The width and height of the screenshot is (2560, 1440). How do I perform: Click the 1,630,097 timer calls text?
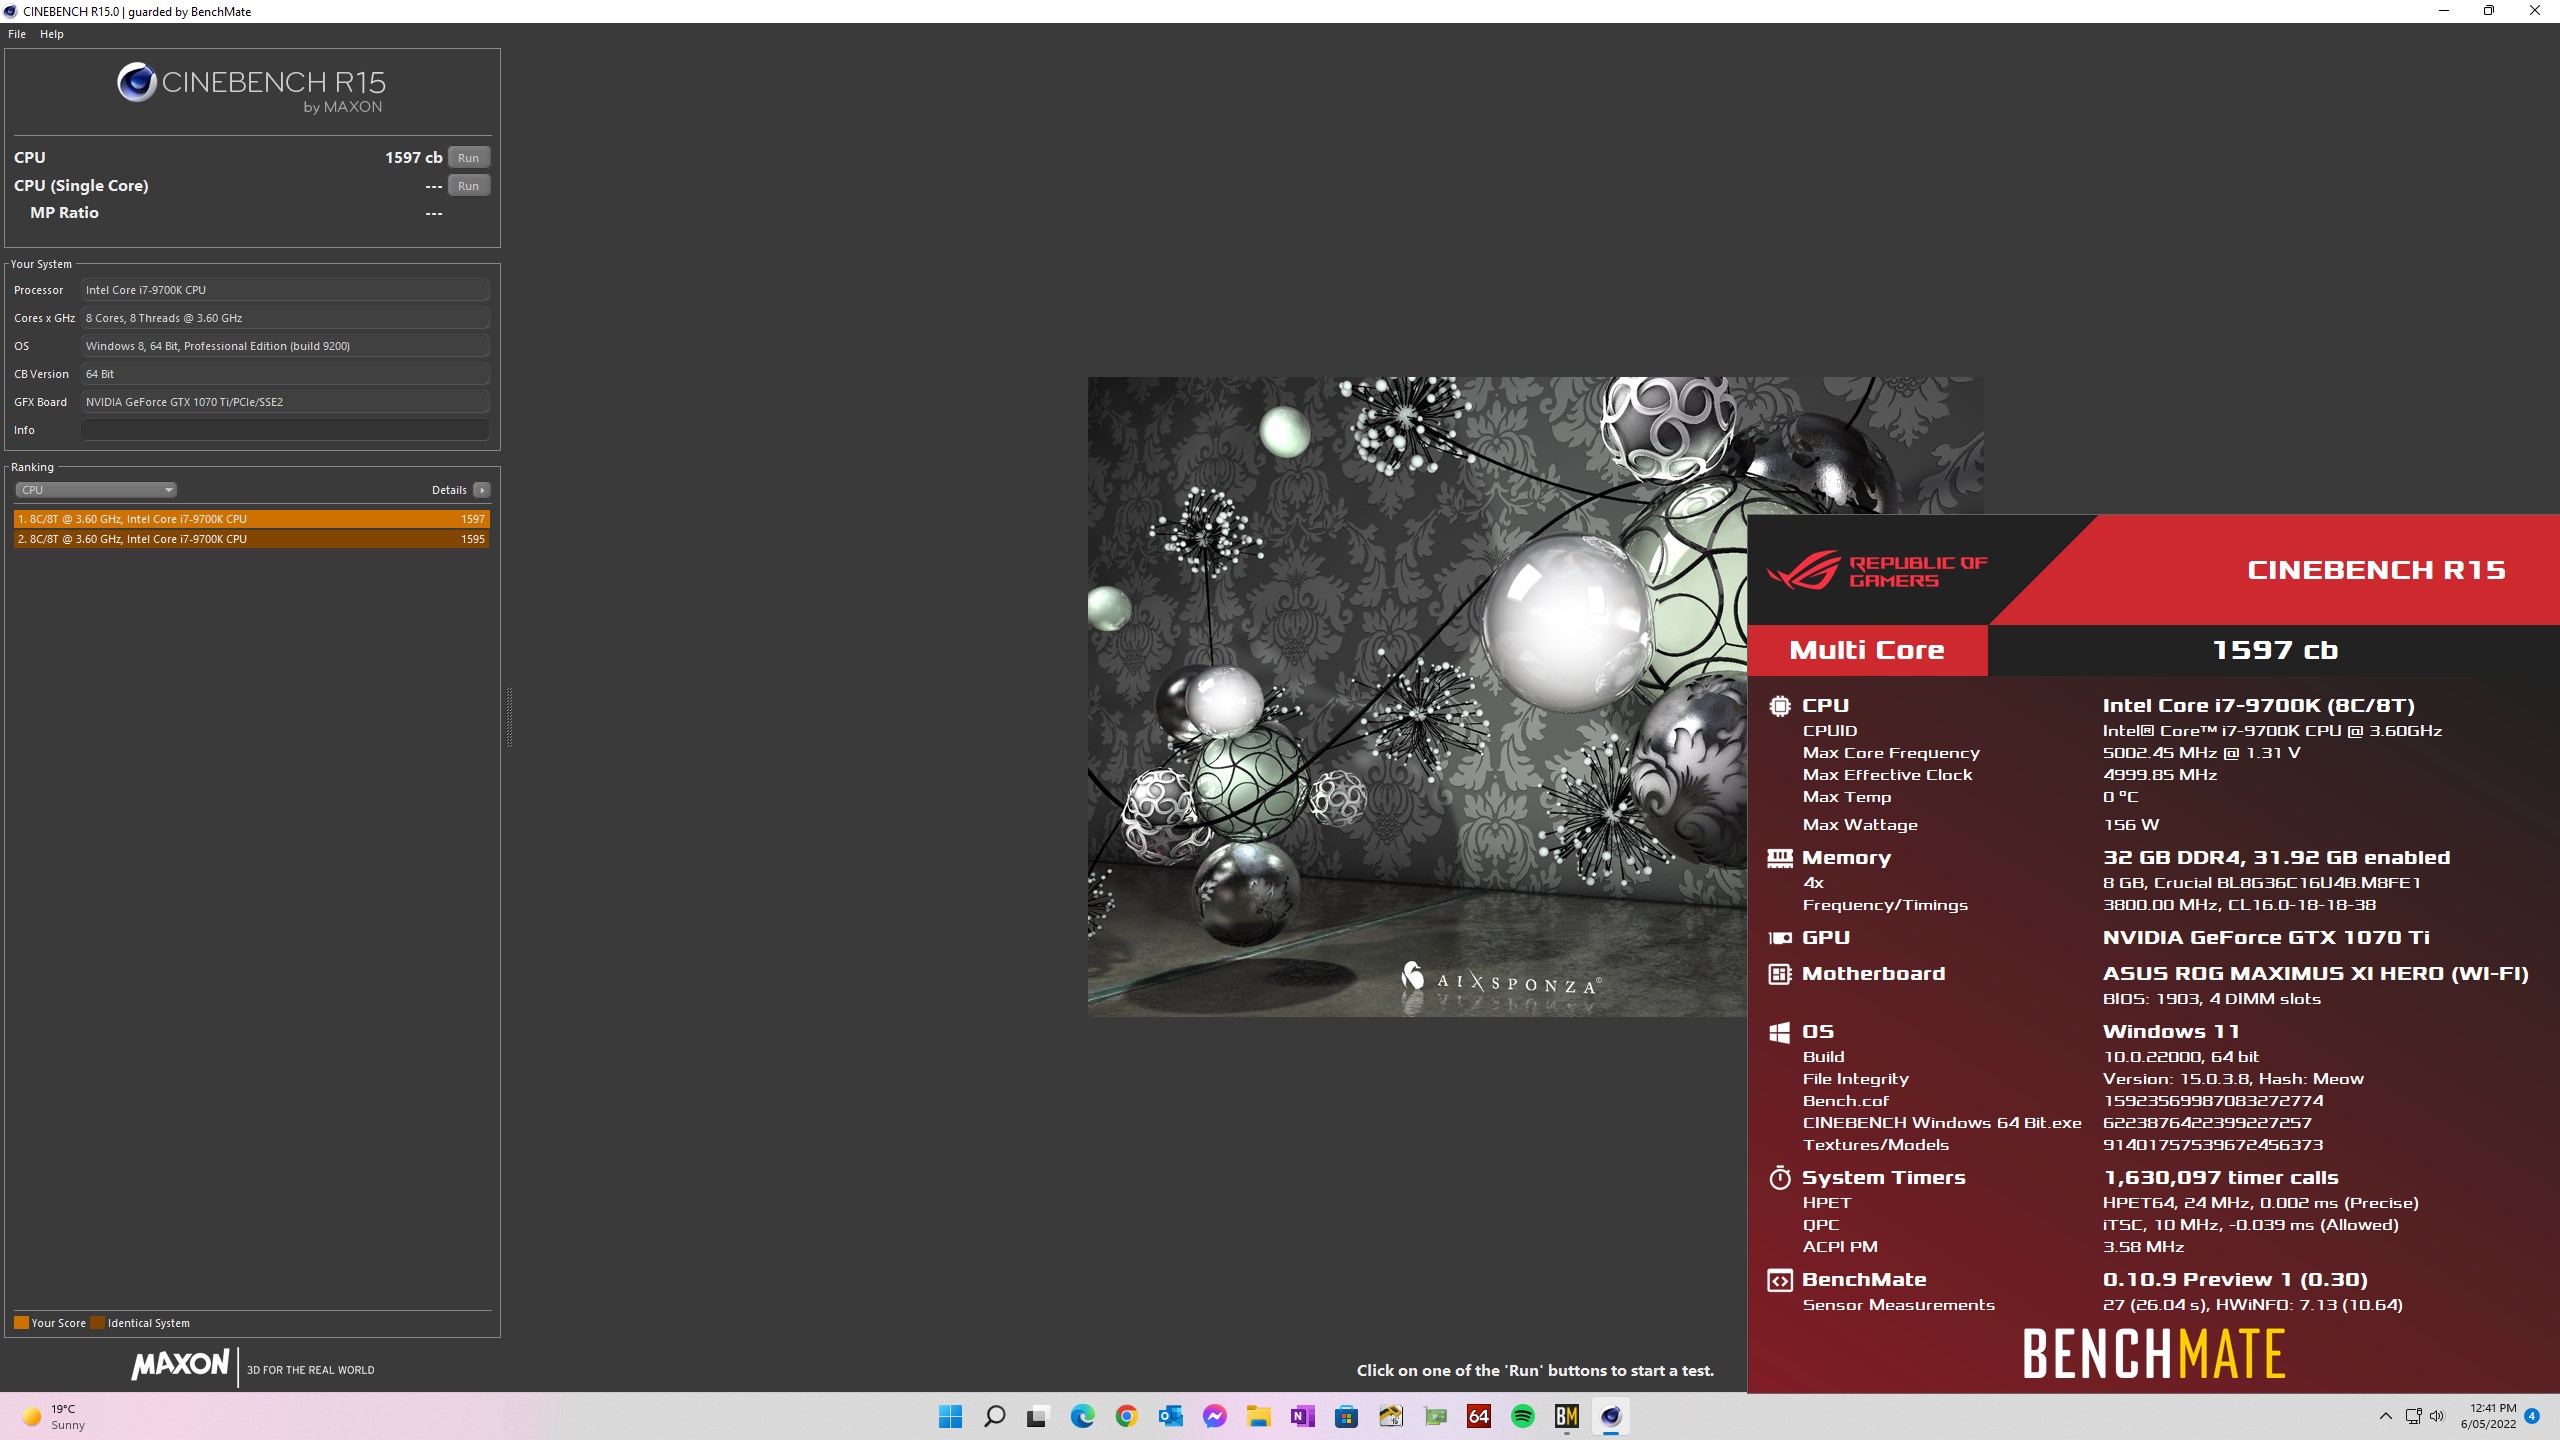point(2220,1178)
